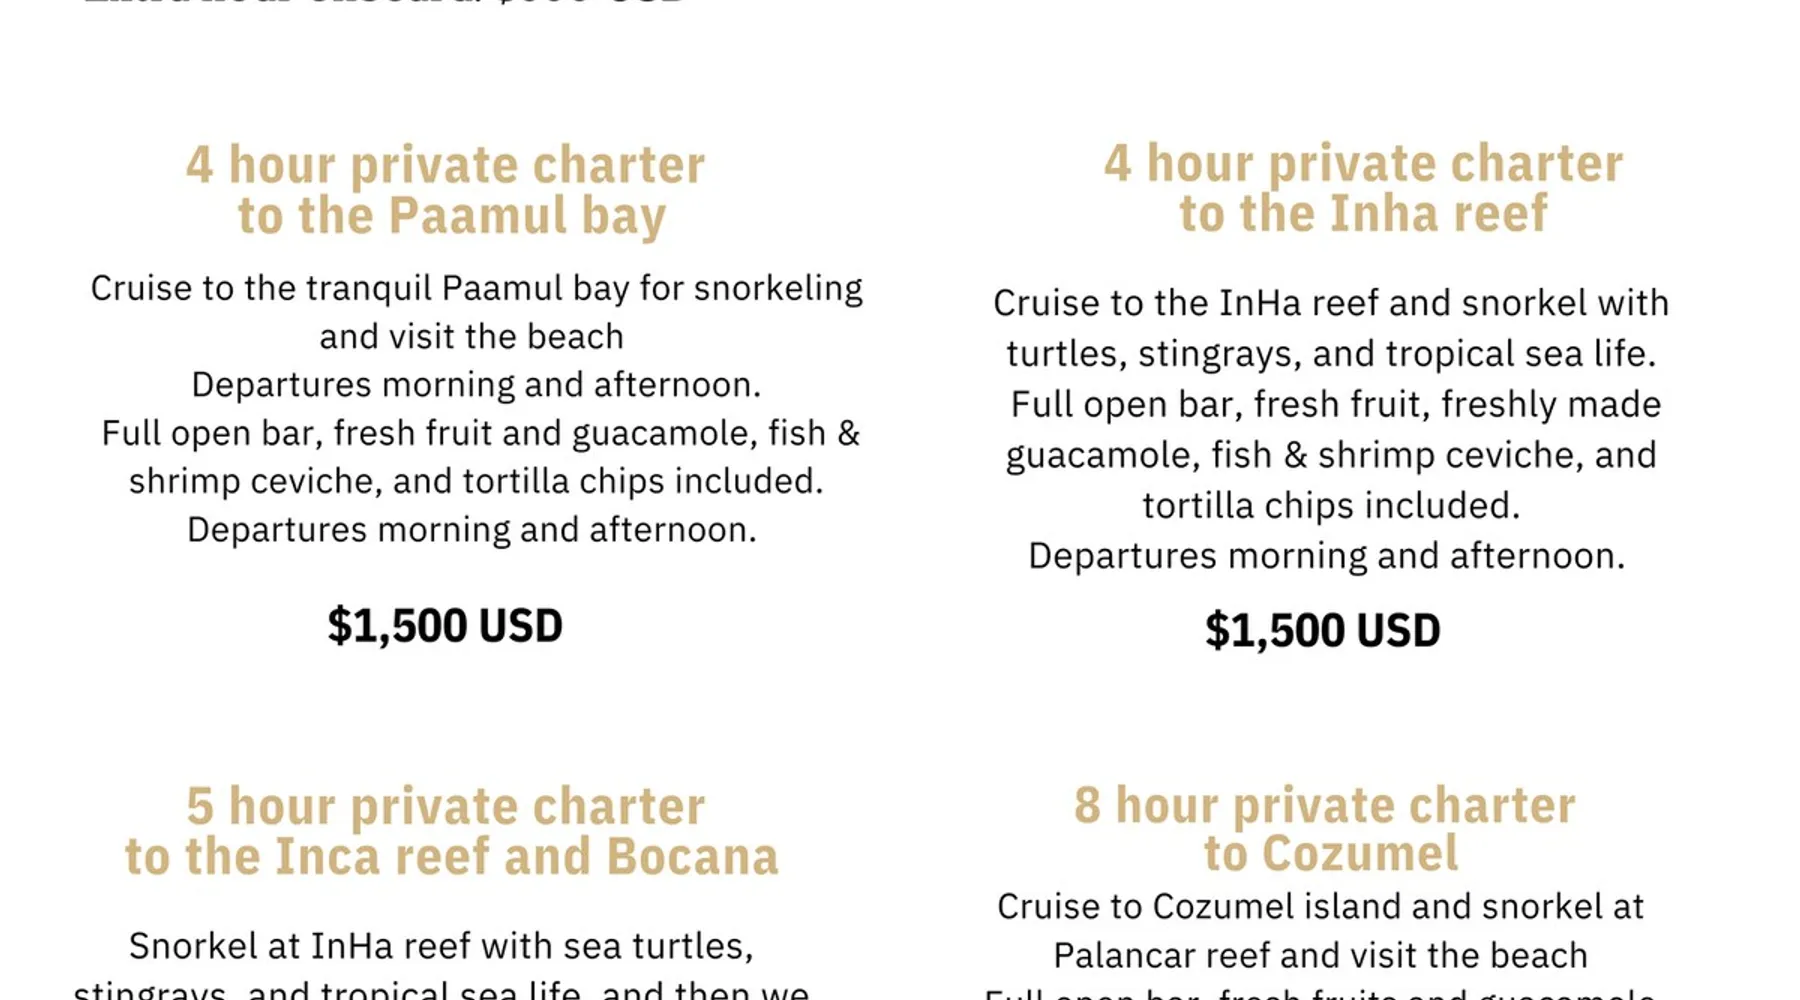Click the Paamul bay cruise description paragraph
1800x1000 pixels.
click(477, 408)
